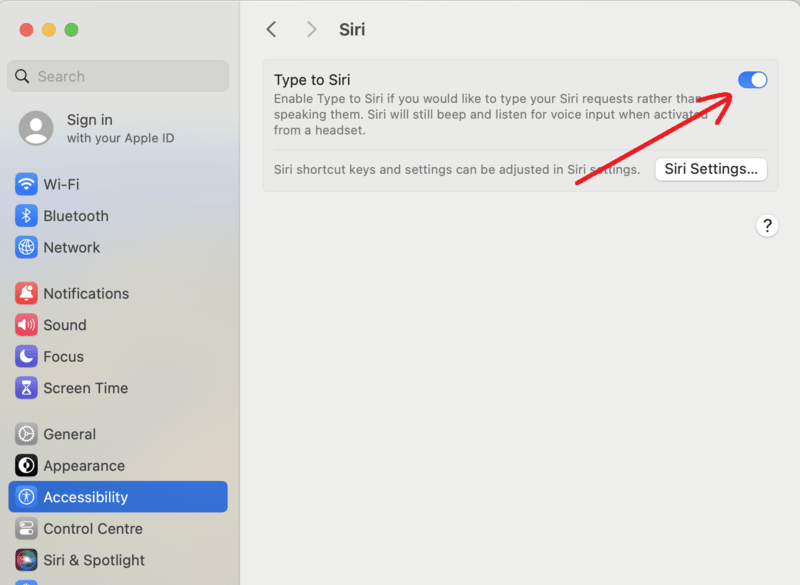Zoom the window with green button
This screenshot has width=800, height=585.
(71, 30)
